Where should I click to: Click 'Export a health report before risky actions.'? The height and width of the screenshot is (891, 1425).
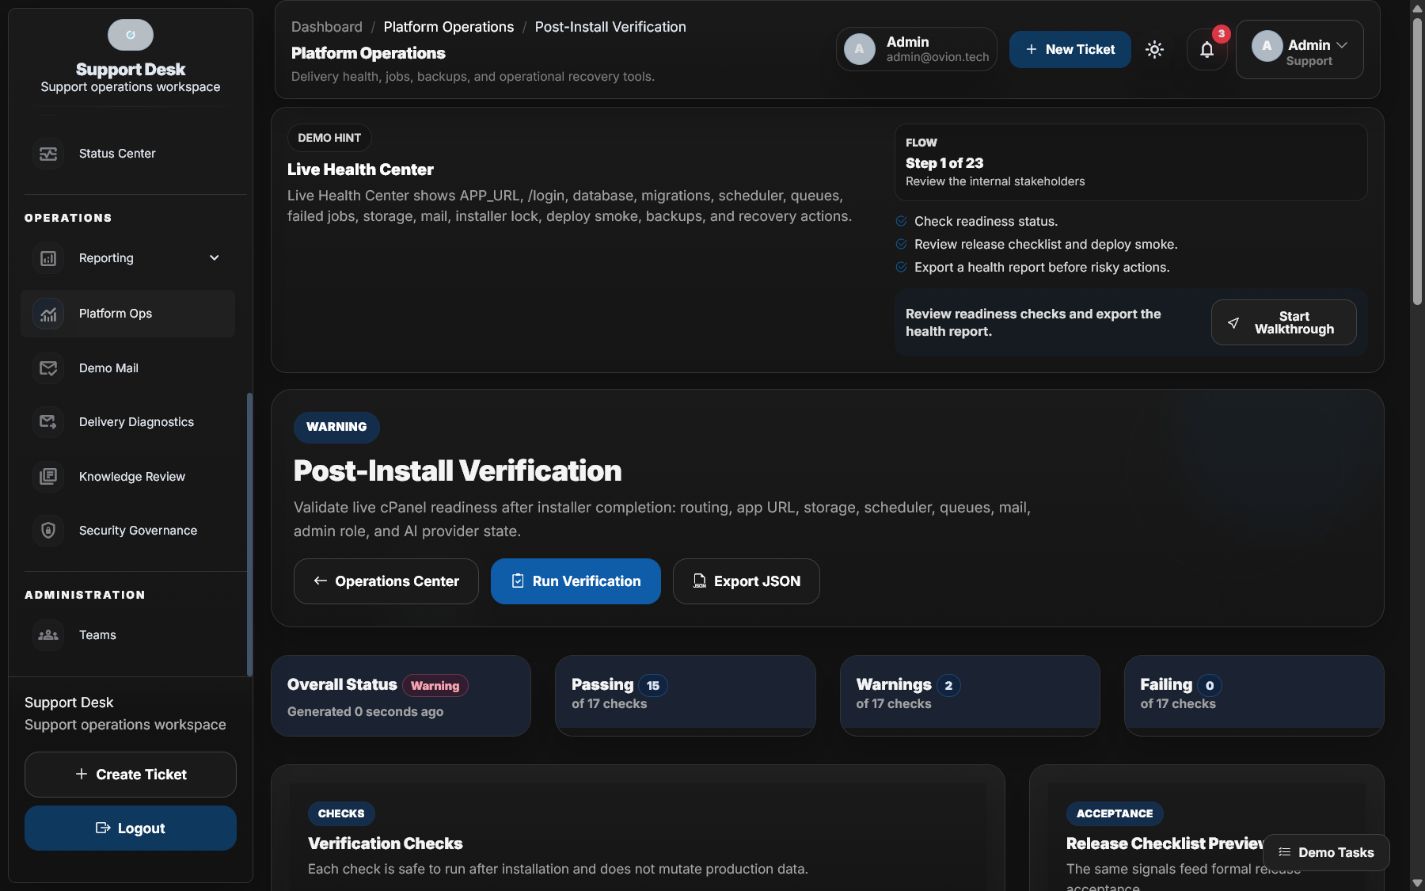tap(1042, 267)
